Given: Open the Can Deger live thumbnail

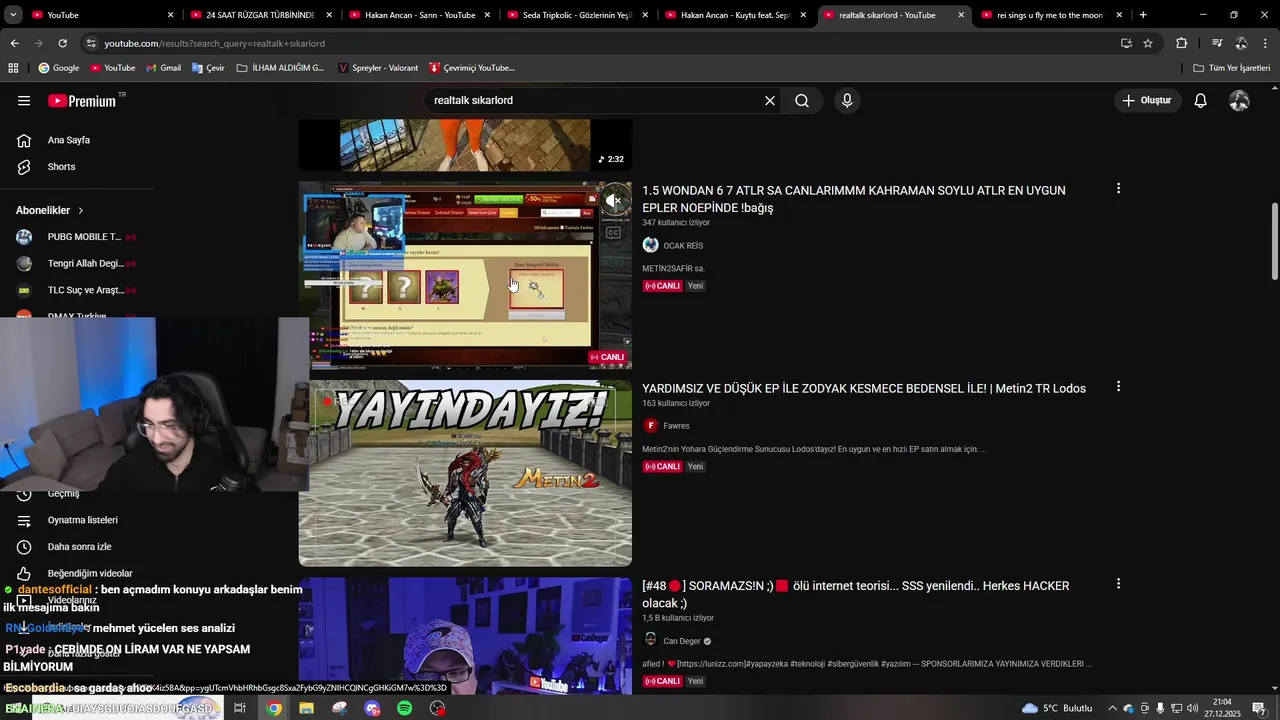Looking at the screenshot, I should click(x=465, y=636).
